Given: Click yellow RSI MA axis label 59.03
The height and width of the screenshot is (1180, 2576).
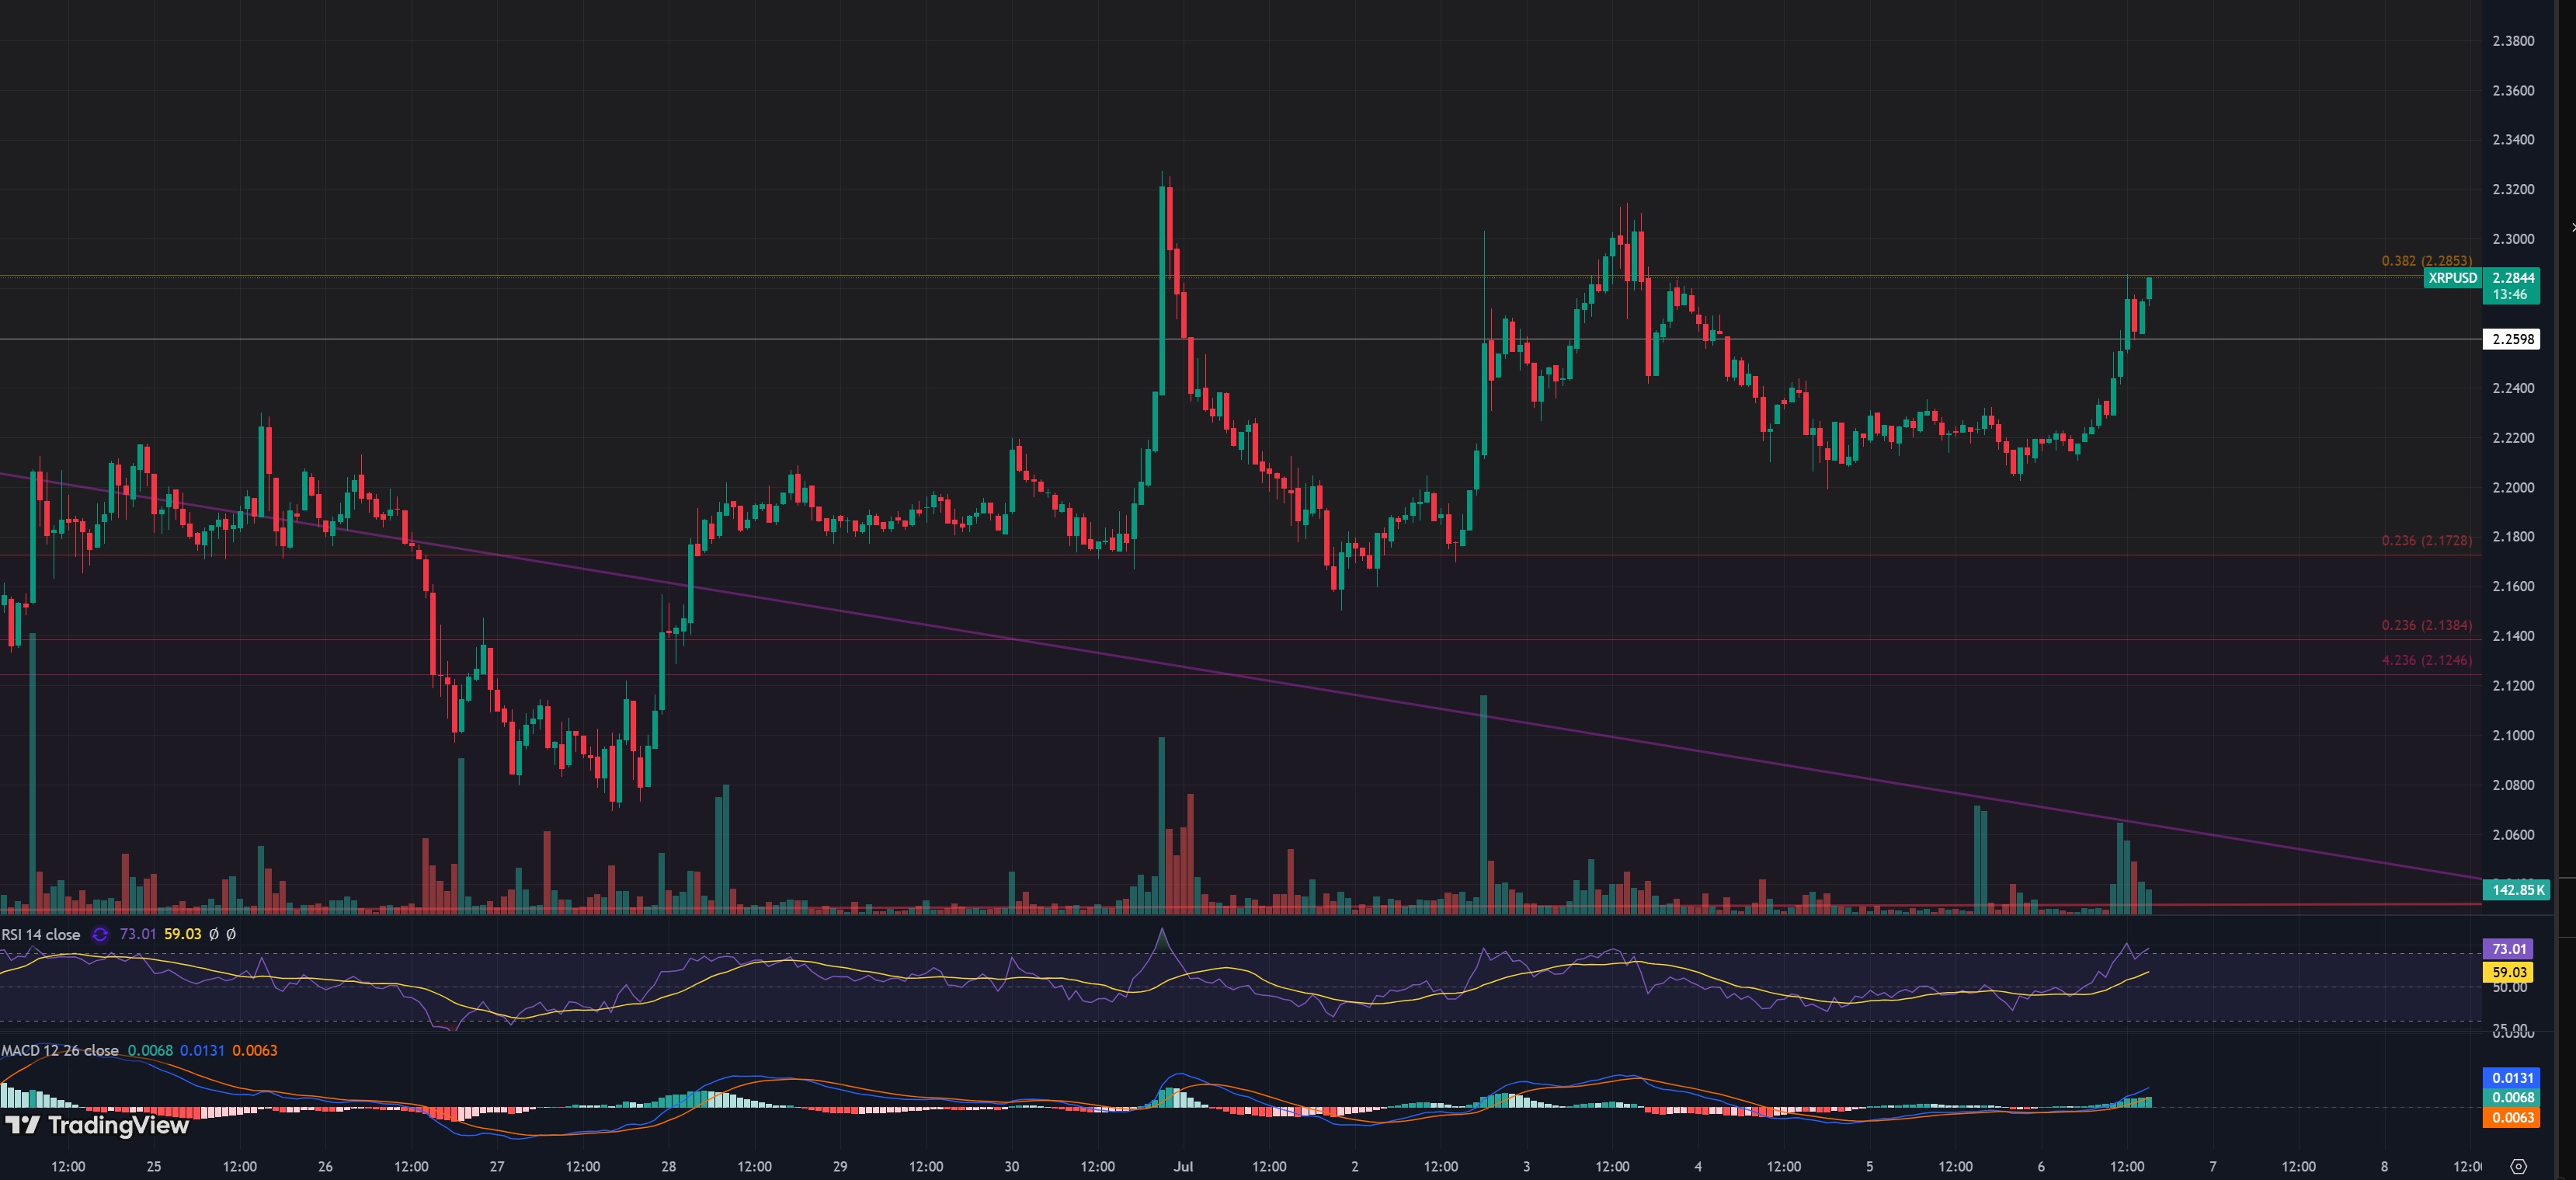Looking at the screenshot, I should pyautogui.click(x=2509, y=971).
